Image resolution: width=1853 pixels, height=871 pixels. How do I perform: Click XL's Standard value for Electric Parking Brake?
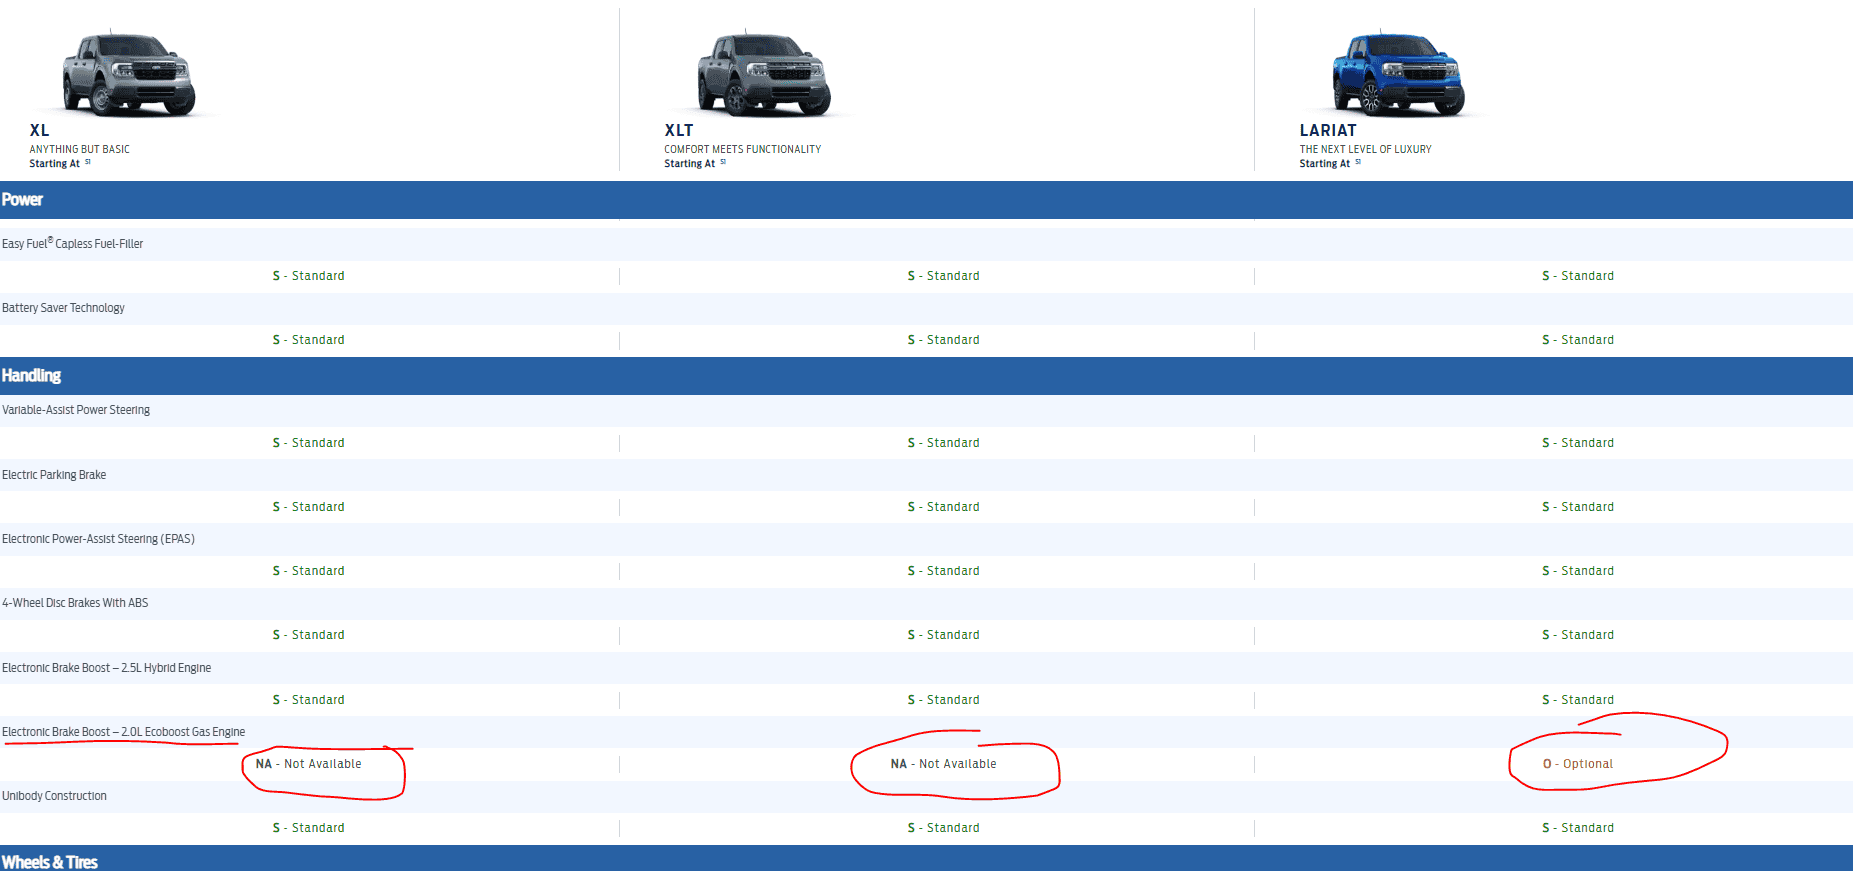[308, 507]
